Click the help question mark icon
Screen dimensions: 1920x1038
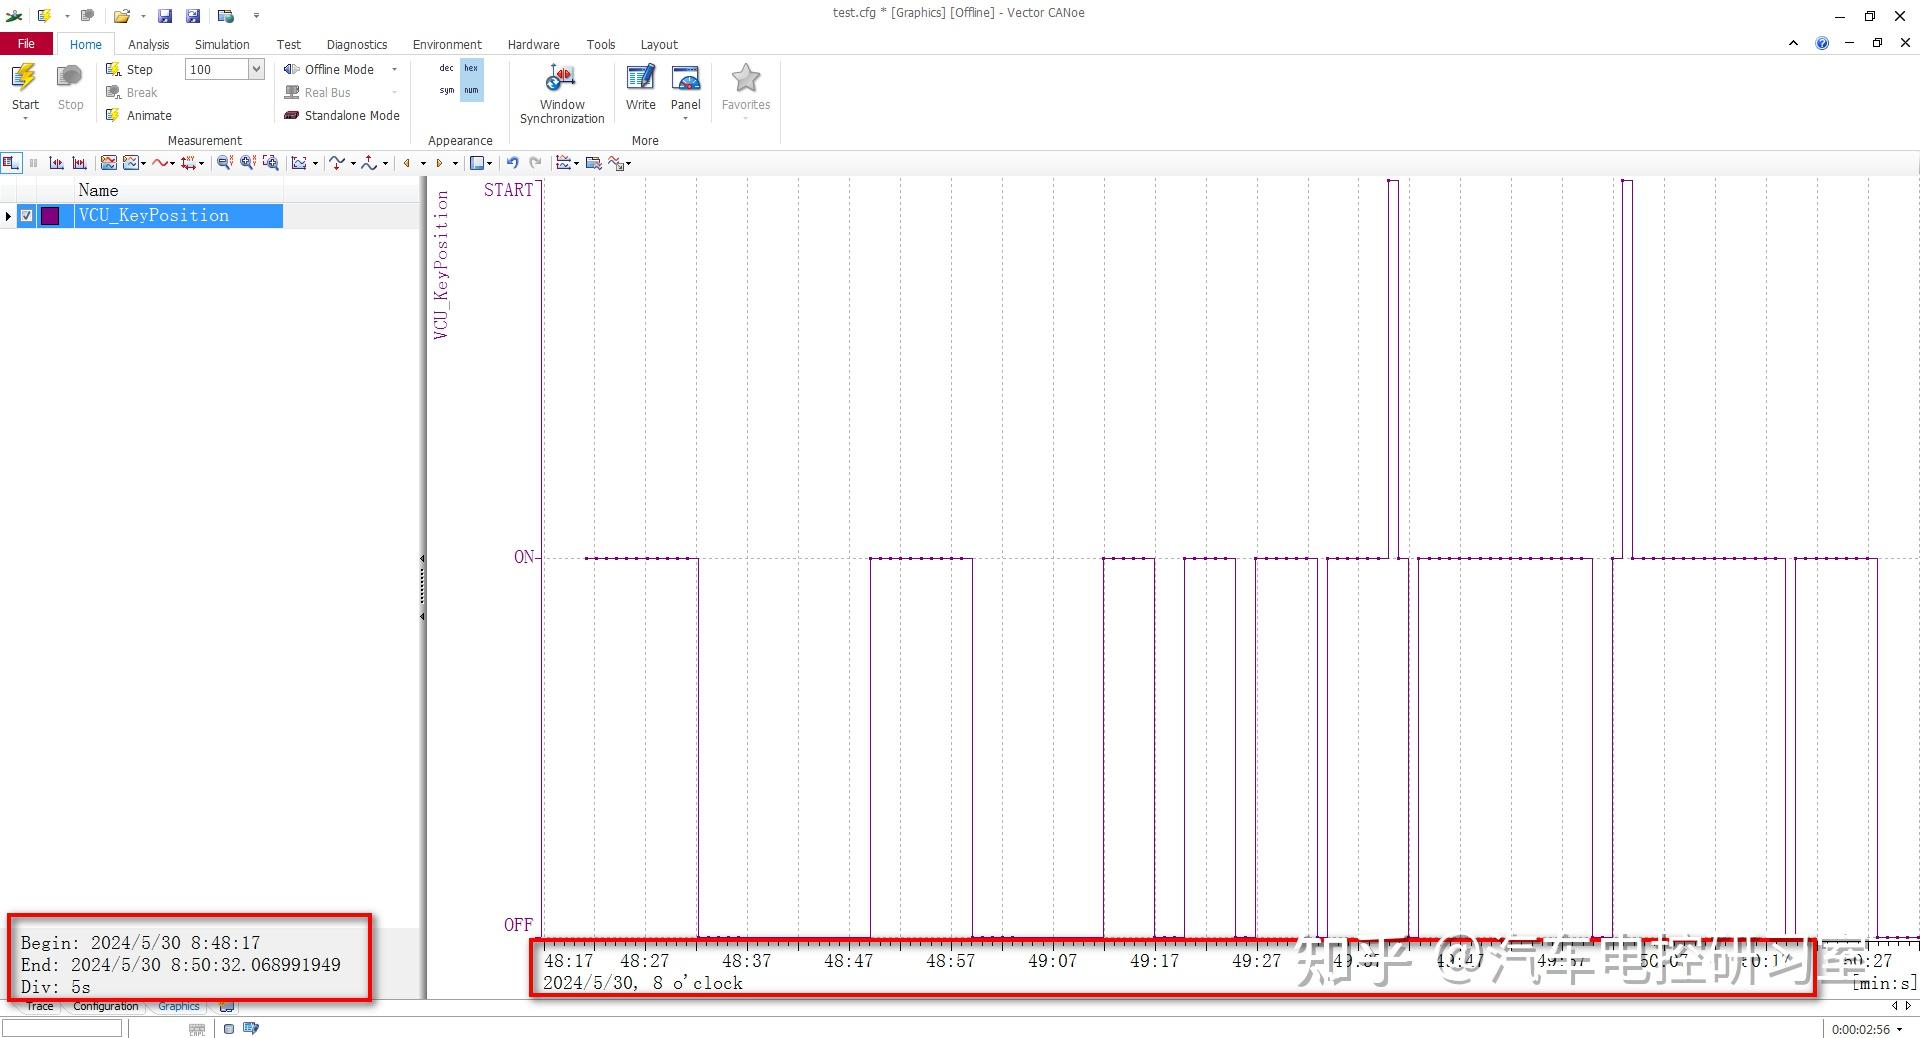(x=1822, y=43)
